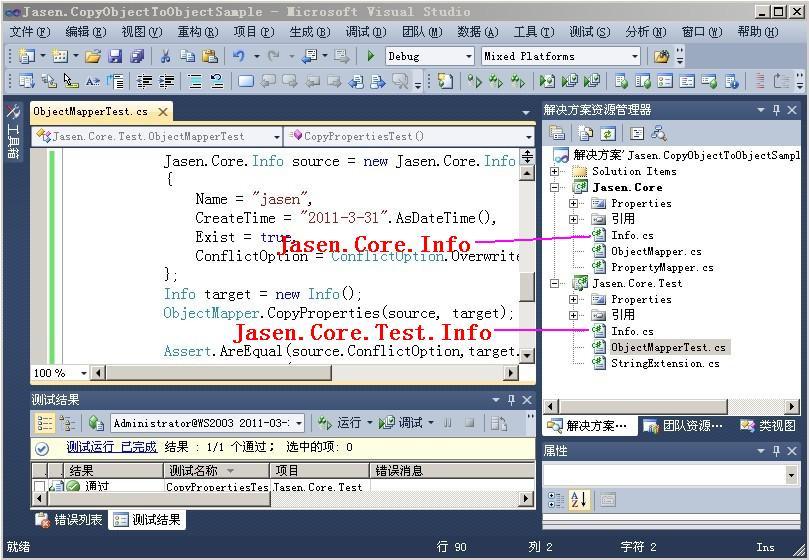
Task: Start debugging with green play icon
Action: [x=370, y=56]
